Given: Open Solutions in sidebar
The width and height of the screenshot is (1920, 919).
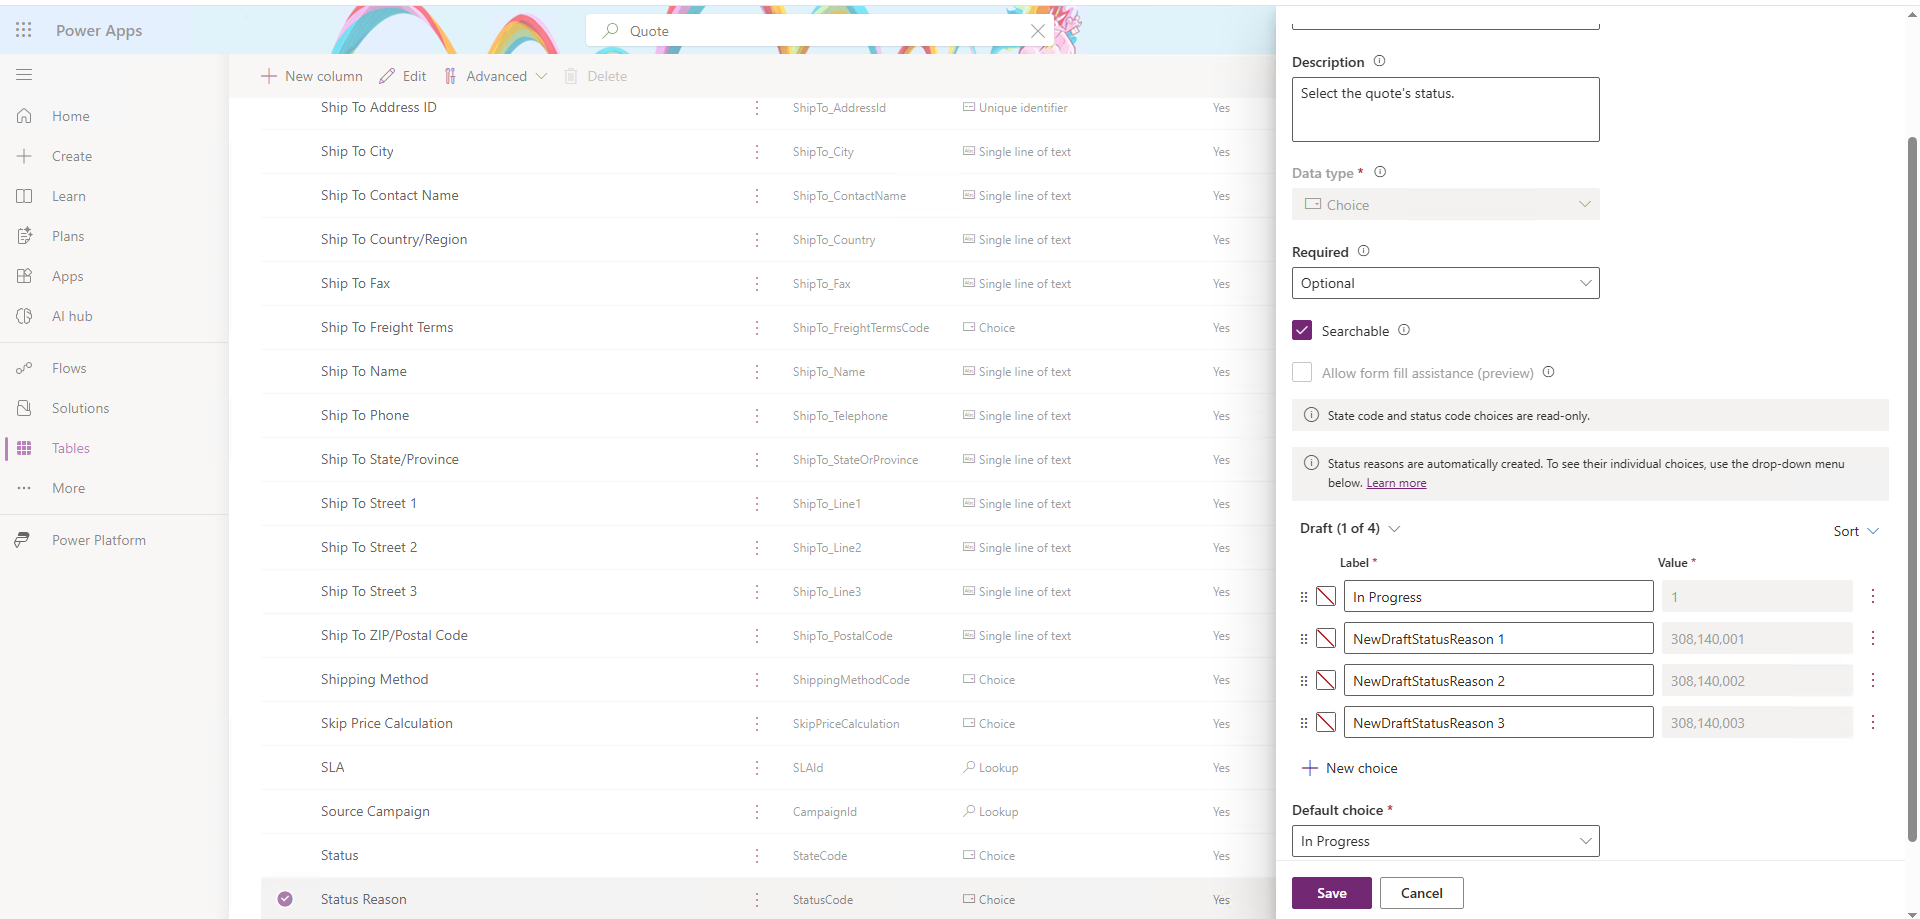Looking at the screenshot, I should click(80, 408).
